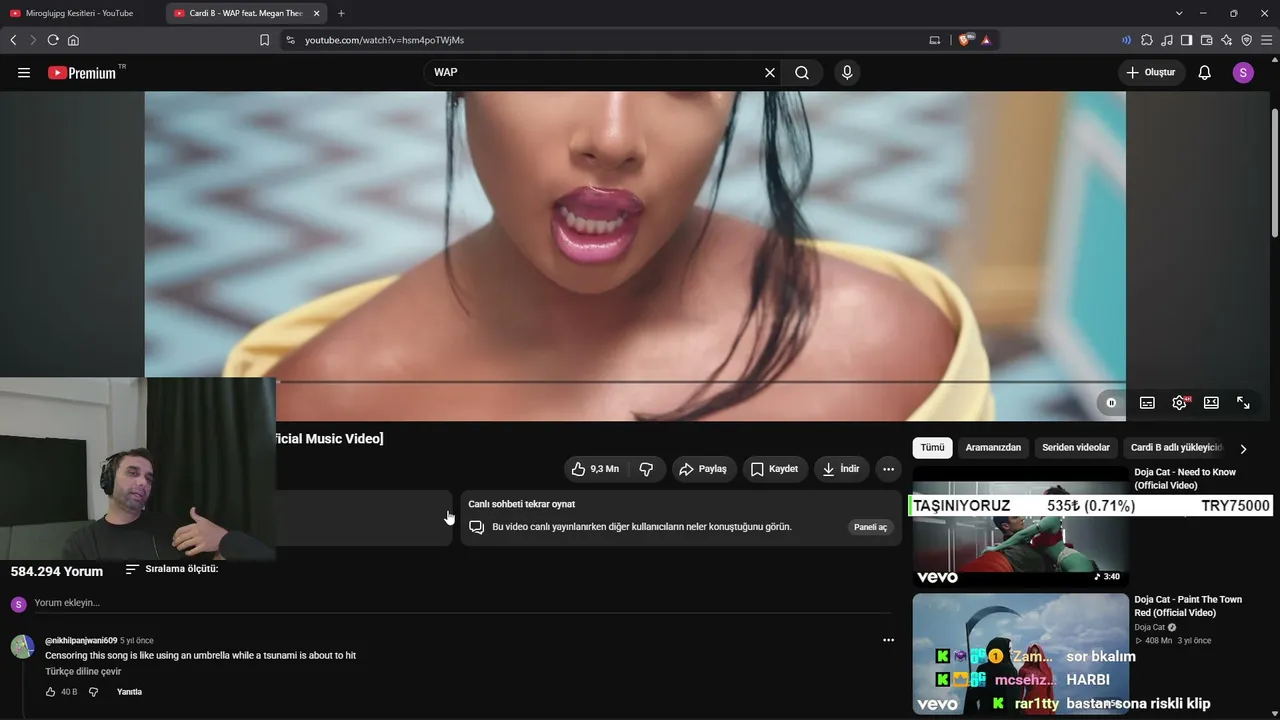Open the account avatar menu
The image size is (1280, 720).
(x=1243, y=73)
